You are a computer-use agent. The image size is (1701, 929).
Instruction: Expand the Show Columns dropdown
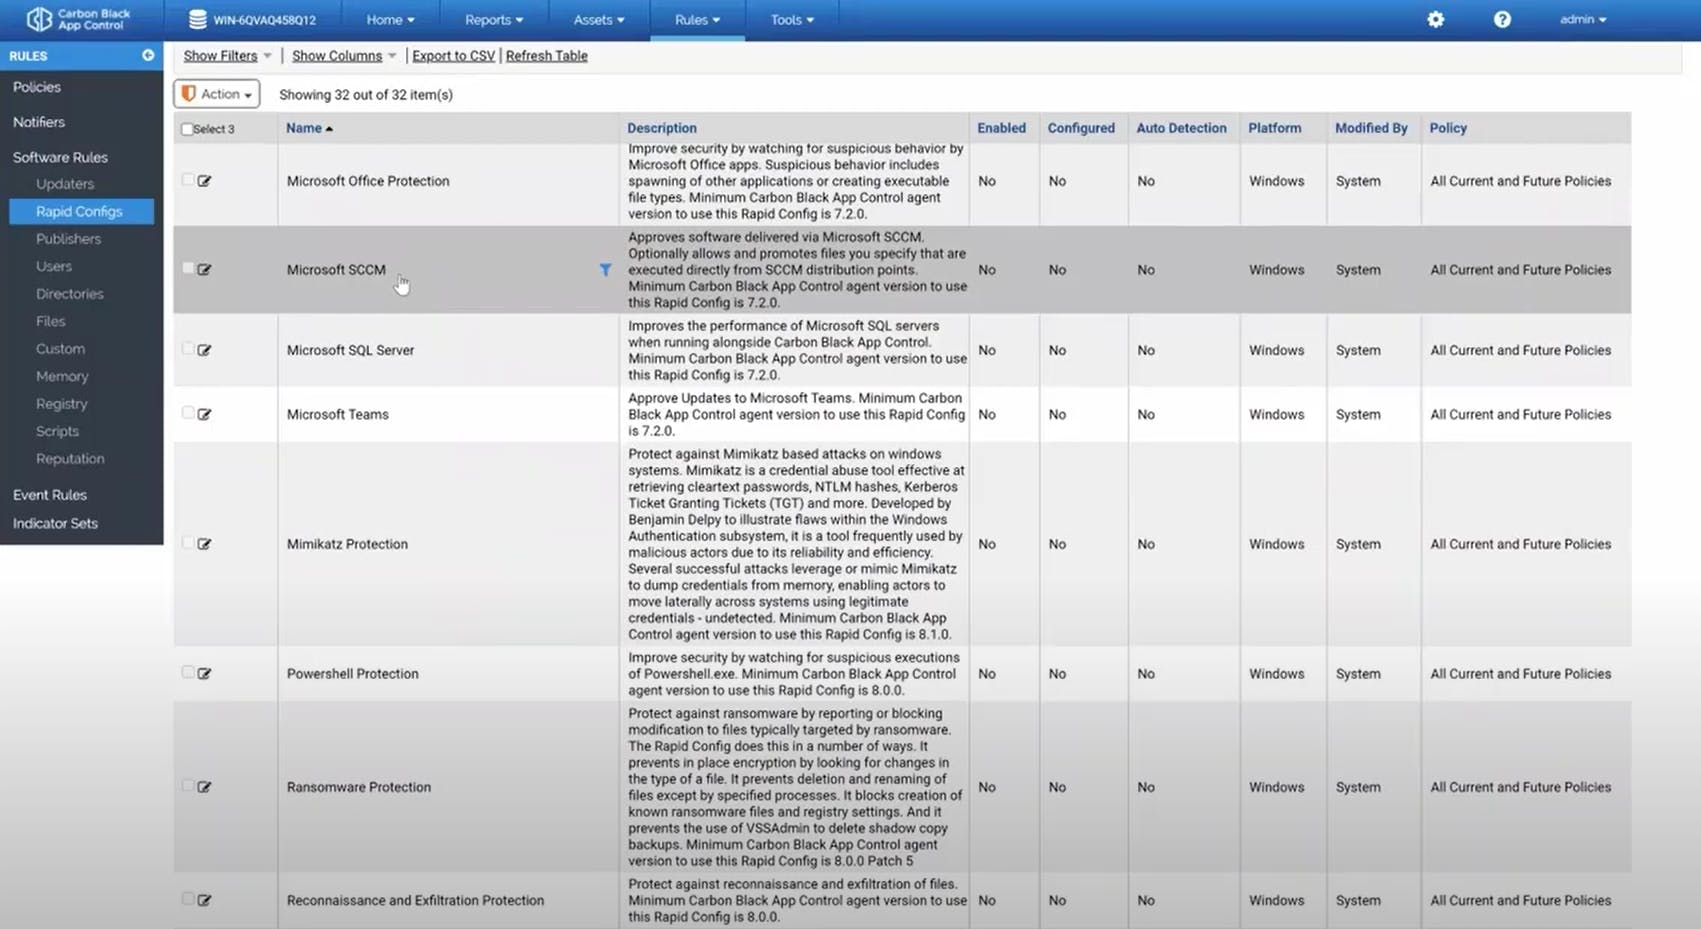[337, 55]
